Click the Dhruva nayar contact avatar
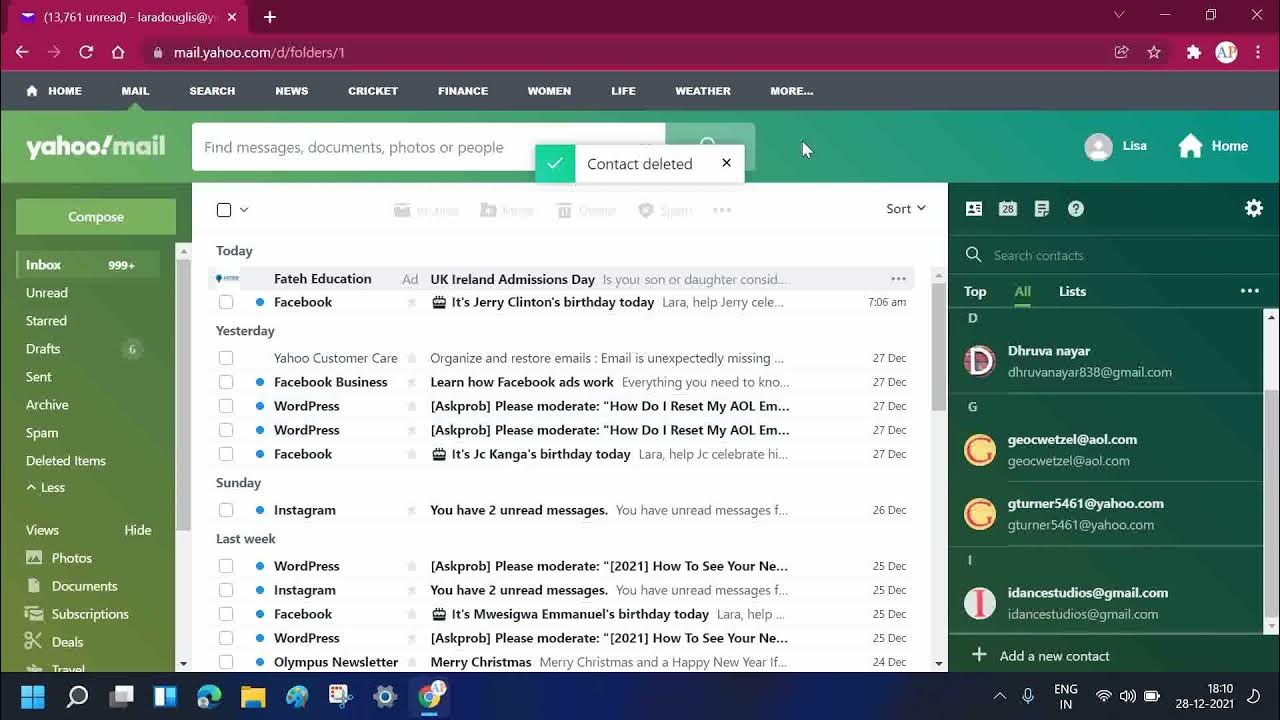 click(980, 361)
